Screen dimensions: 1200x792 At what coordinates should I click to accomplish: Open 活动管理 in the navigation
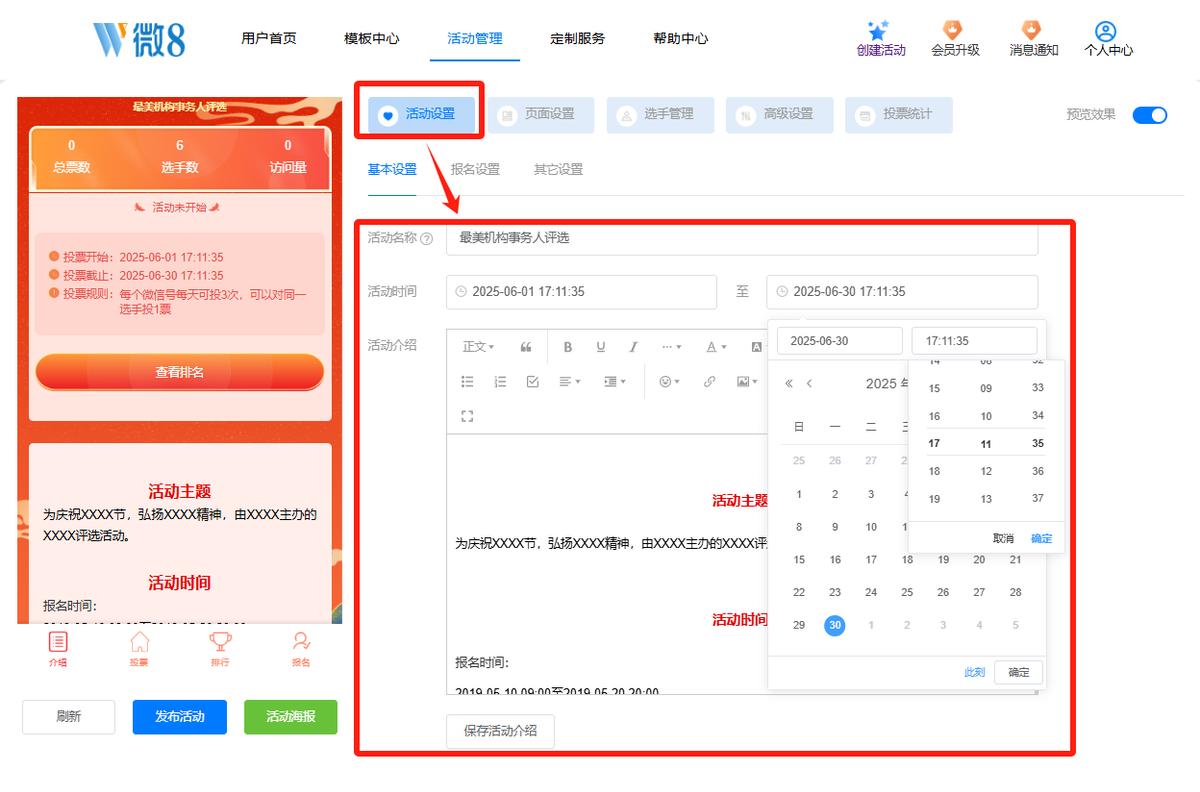(x=475, y=39)
